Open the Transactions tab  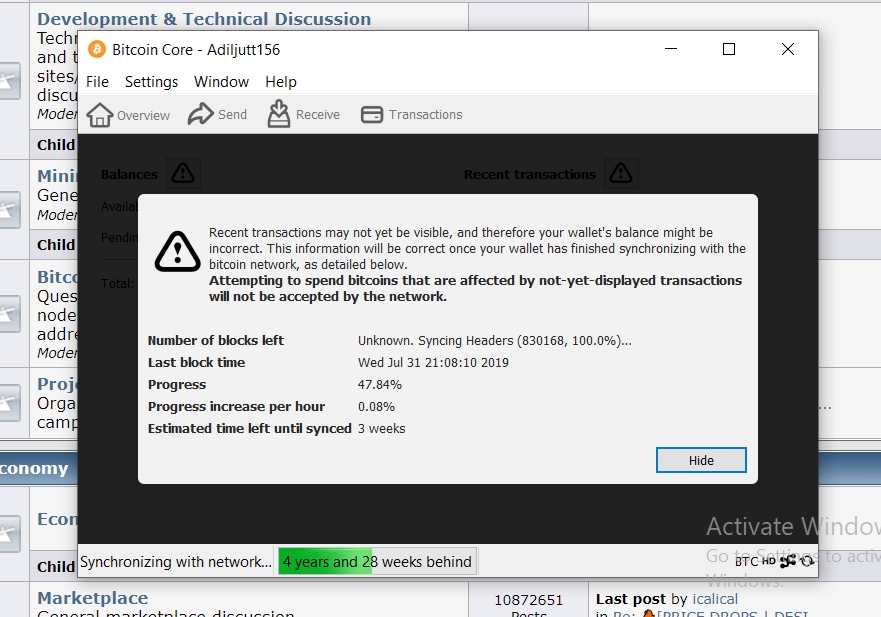point(411,115)
